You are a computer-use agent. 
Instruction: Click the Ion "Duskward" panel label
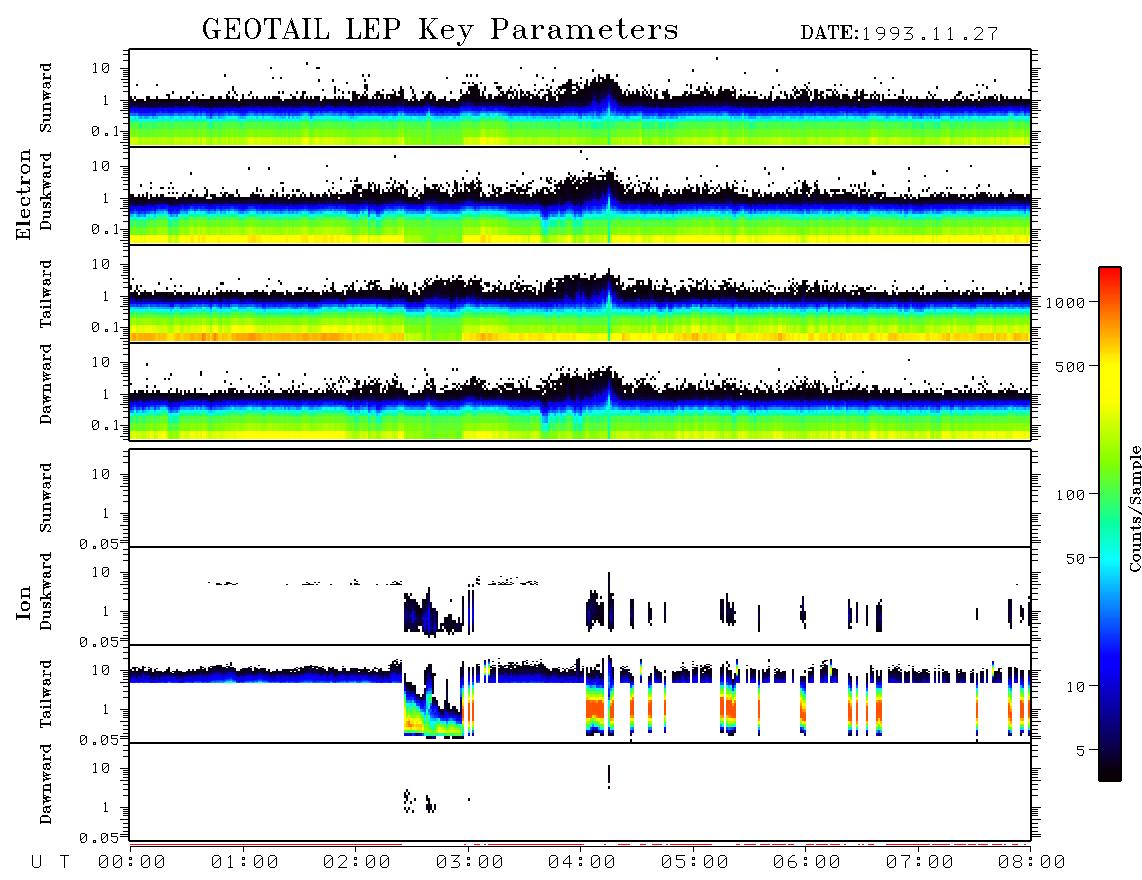click(46, 591)
